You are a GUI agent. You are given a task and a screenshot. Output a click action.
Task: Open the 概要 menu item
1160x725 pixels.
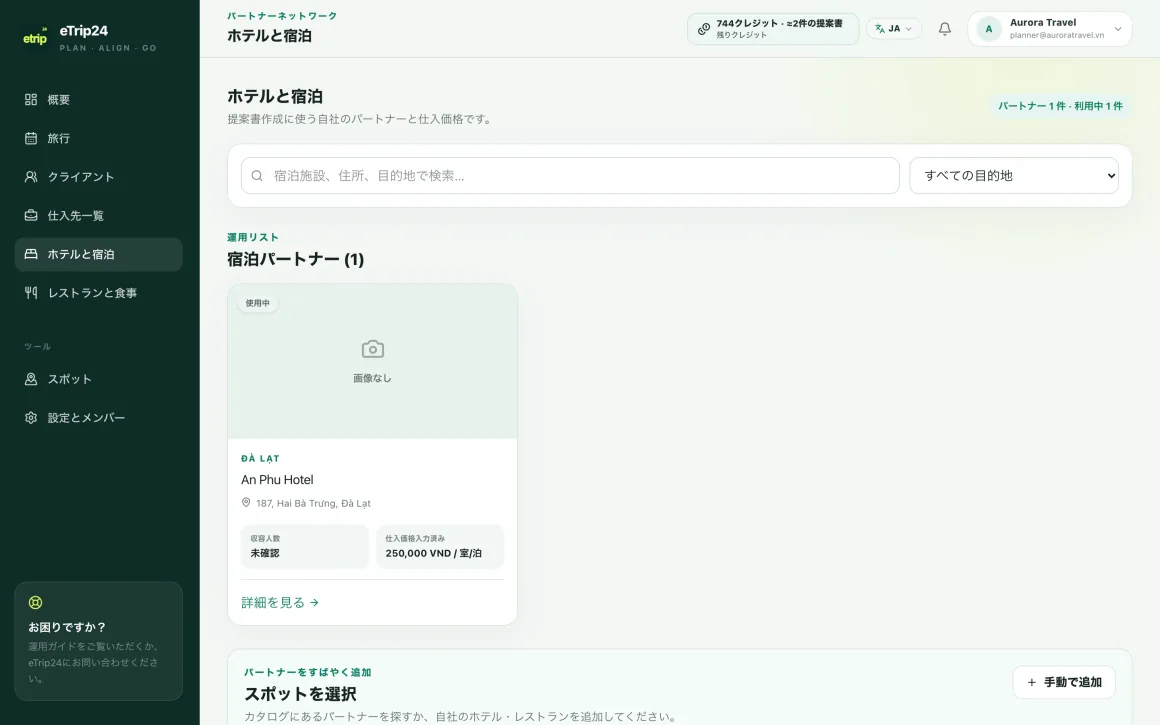coord(98,99)
